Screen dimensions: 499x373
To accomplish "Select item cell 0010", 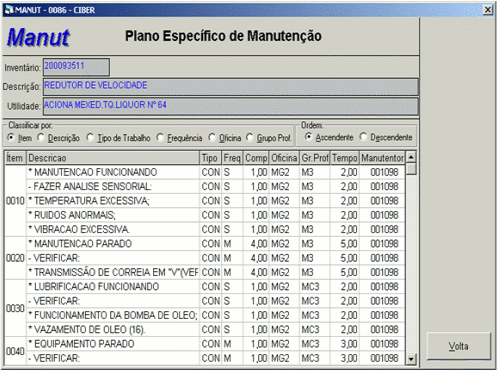I will [x=15, y=201].
